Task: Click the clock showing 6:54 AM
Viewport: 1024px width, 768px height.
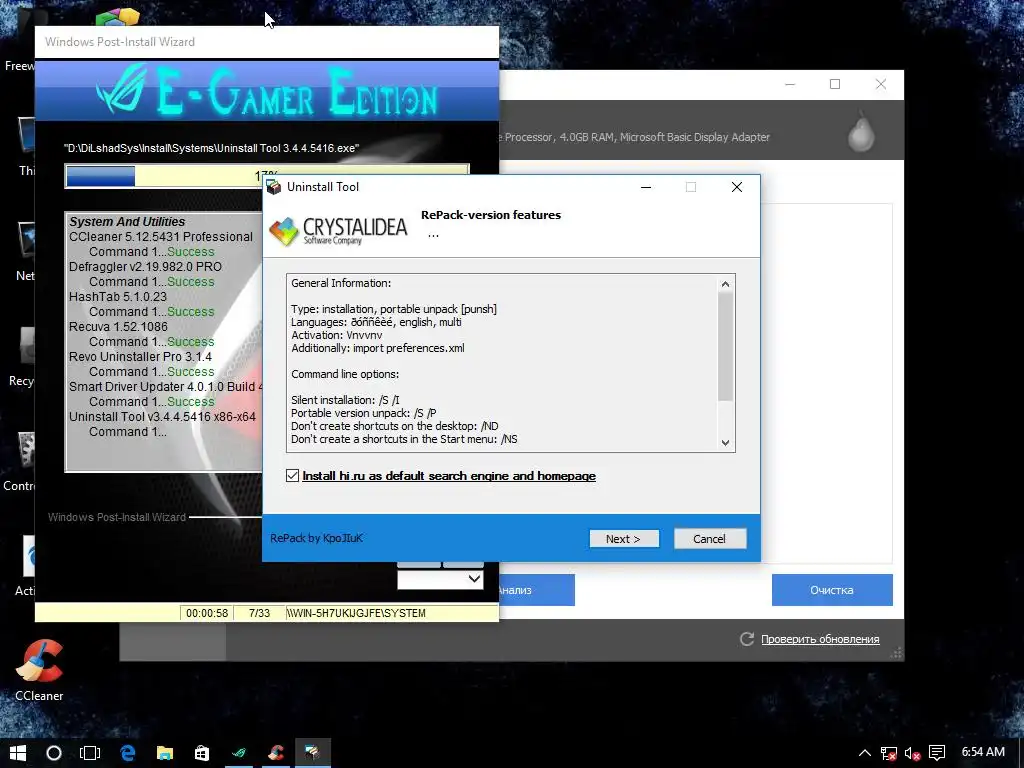Action: click(x=983, y=752)
